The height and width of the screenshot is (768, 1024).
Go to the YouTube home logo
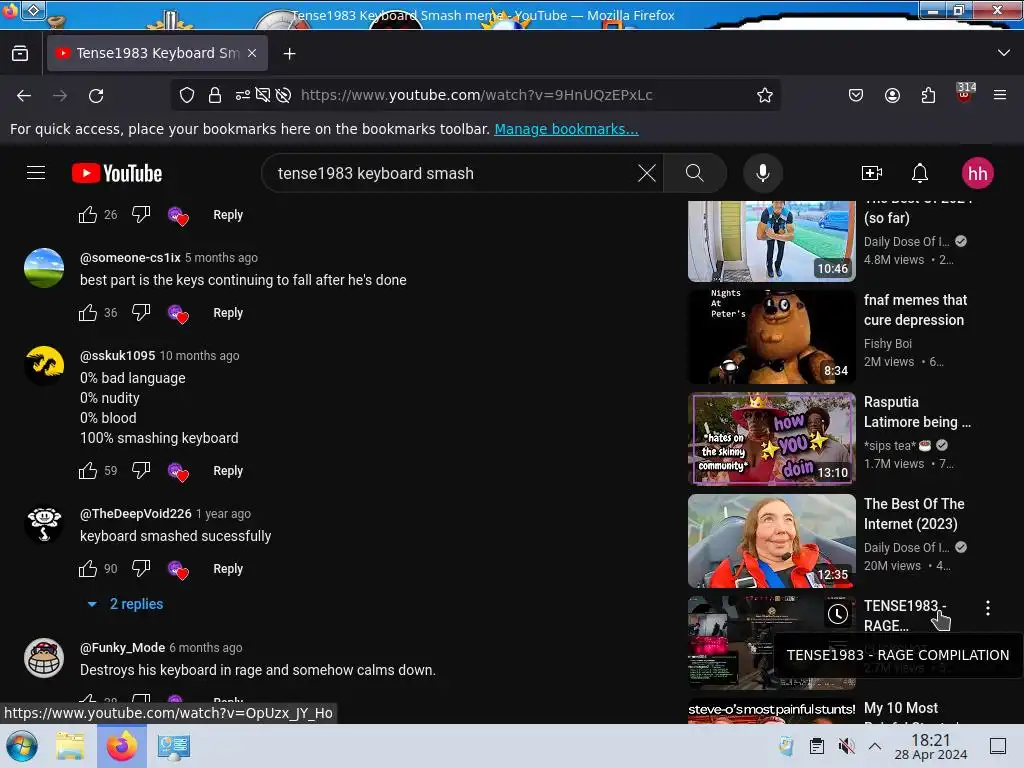[x=117, y=173]
